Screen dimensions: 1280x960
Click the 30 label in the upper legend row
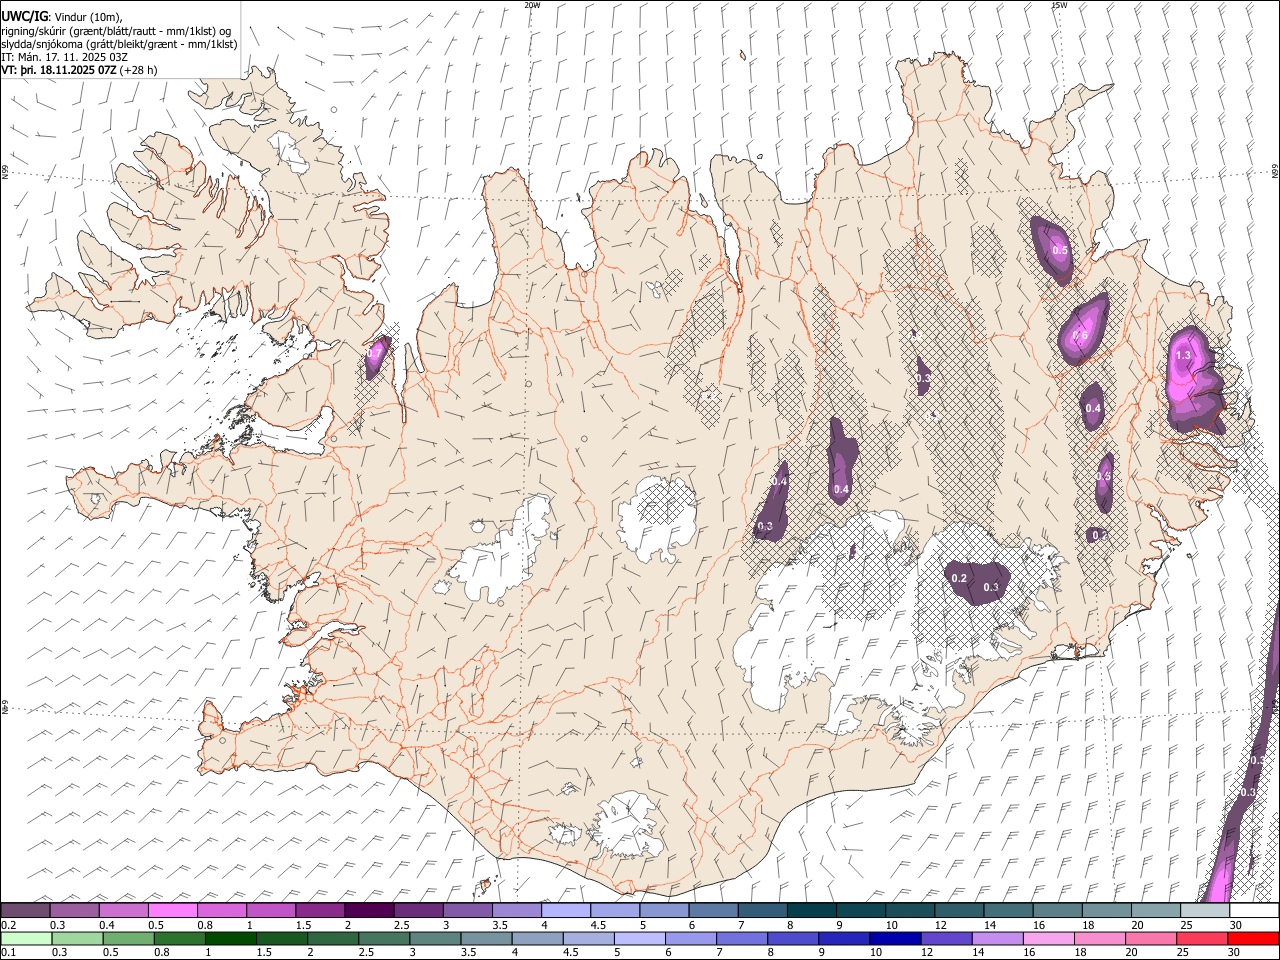point(1236,925)
